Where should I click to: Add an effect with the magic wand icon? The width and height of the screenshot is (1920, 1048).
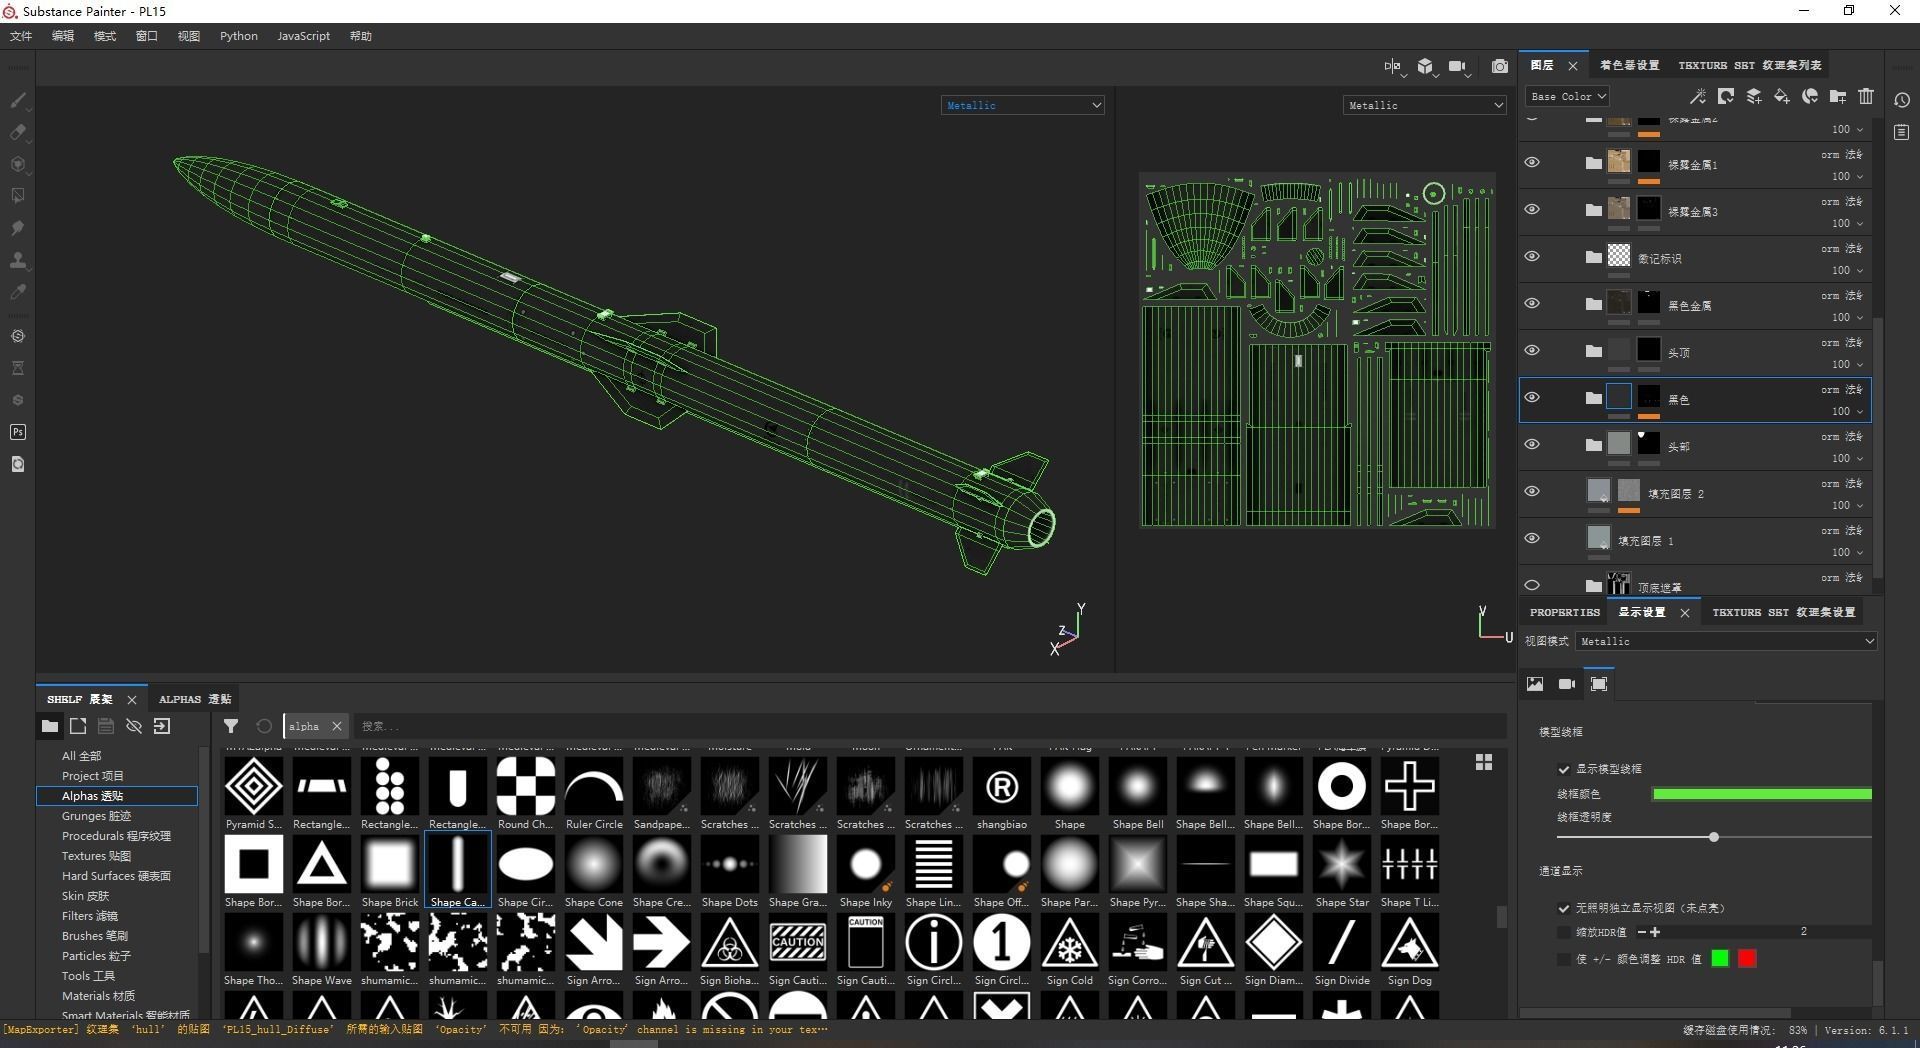click(x=1697, y=96)
